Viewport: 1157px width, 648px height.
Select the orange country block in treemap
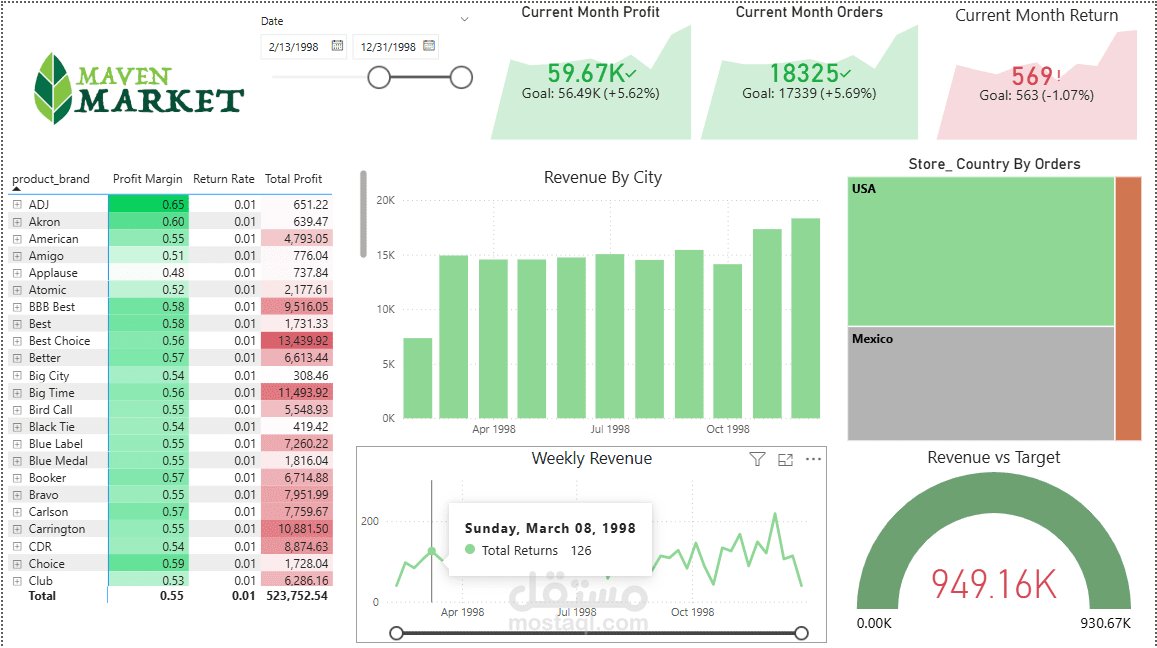[1128, 309]
